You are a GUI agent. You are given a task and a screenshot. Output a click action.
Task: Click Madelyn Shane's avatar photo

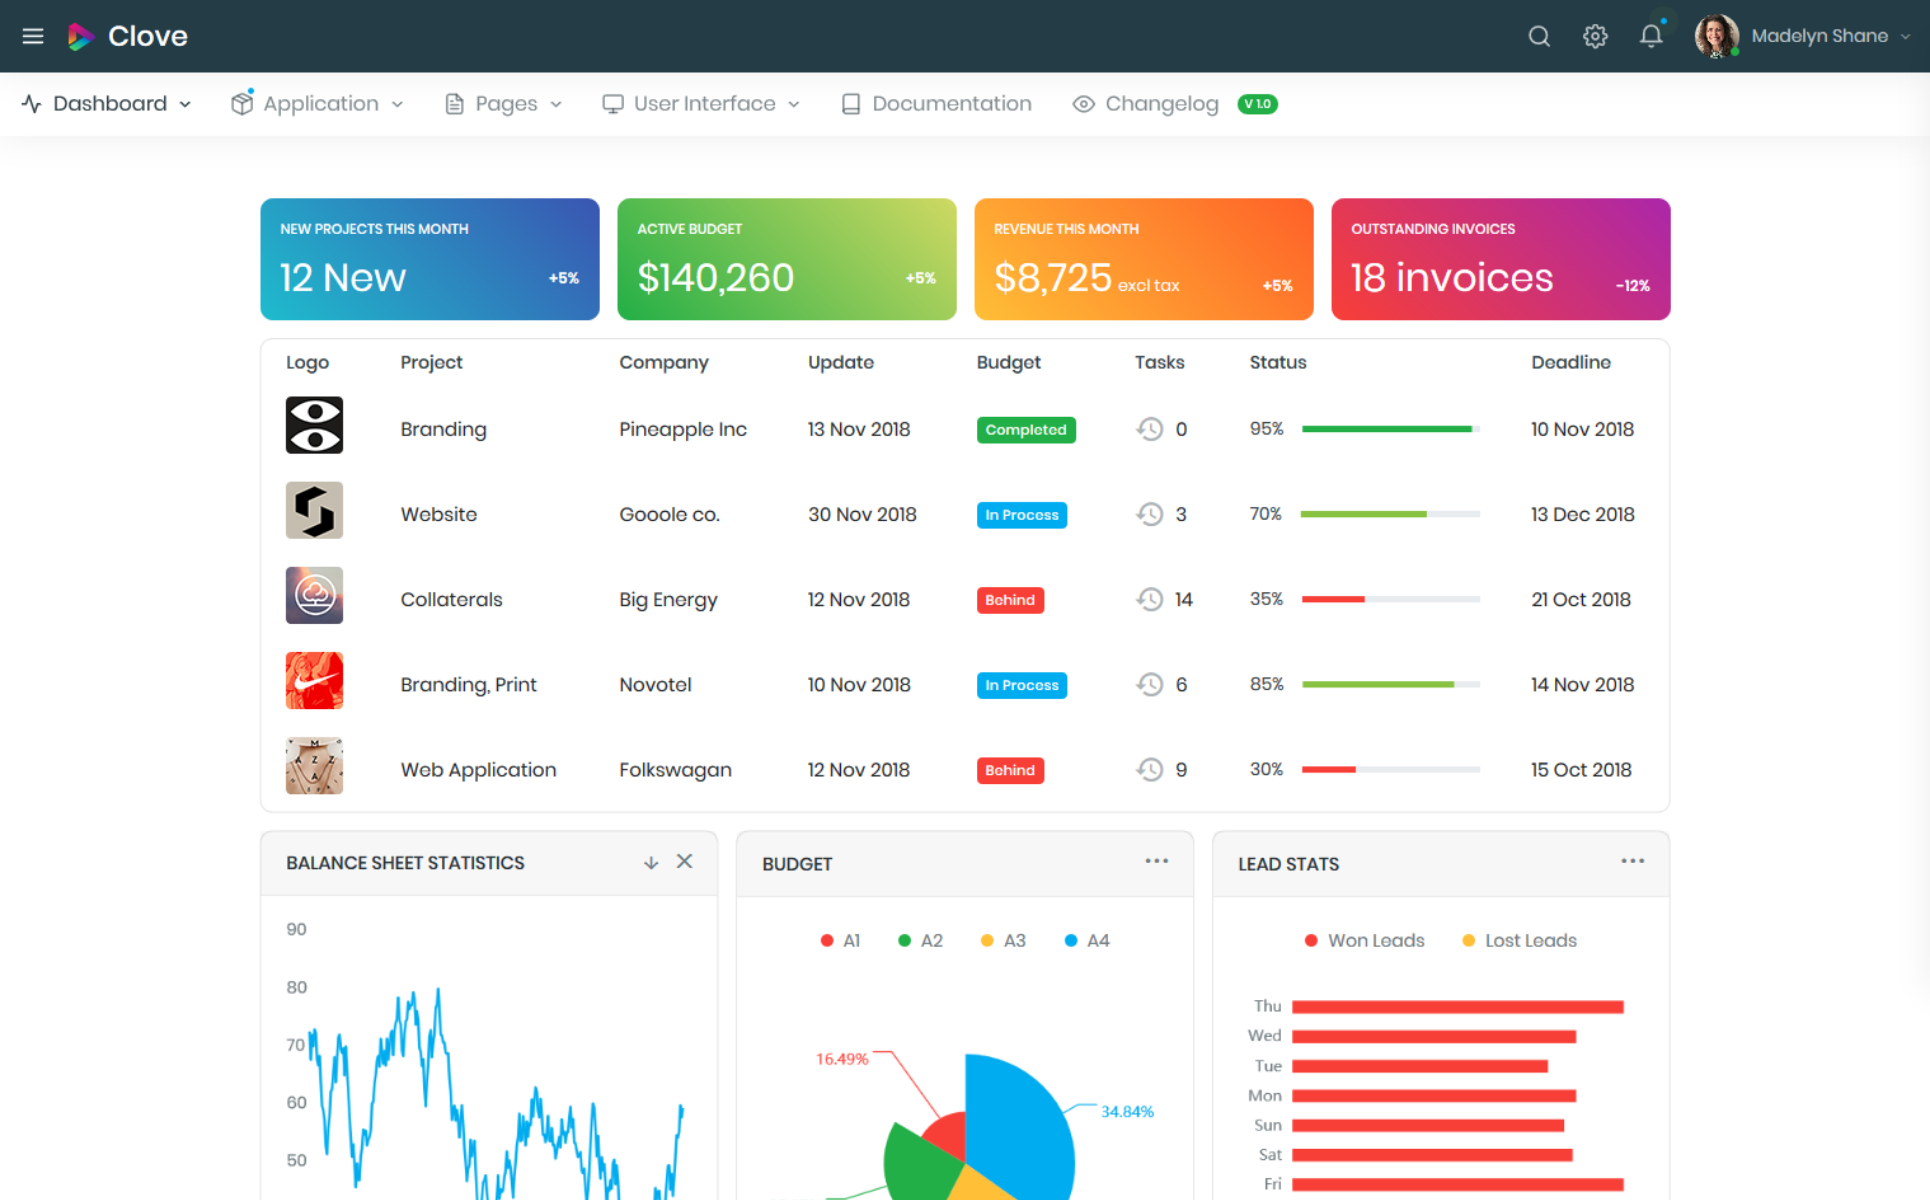coord(1716,36)
